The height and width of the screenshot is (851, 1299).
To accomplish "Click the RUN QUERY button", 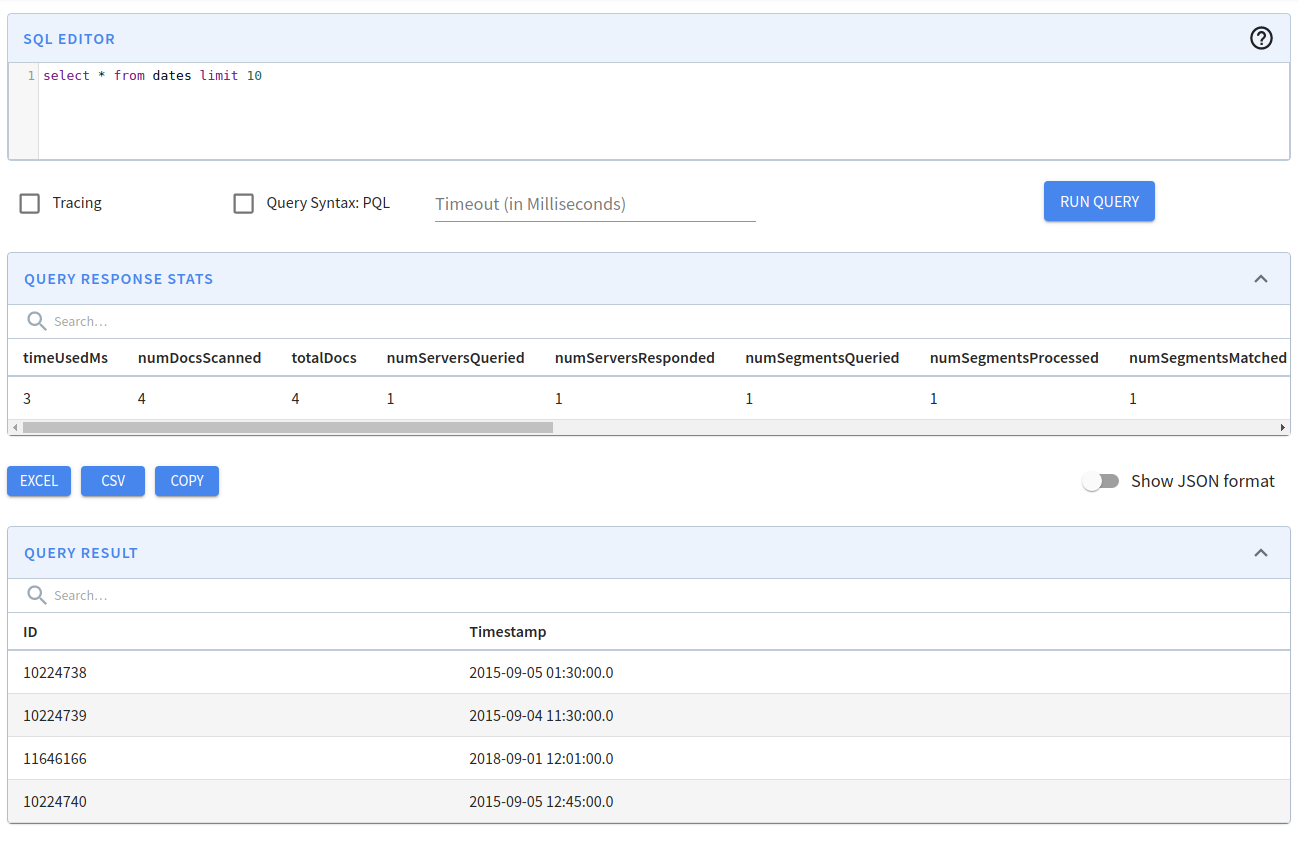I will pyautogui.click(x=1099, y=201).
